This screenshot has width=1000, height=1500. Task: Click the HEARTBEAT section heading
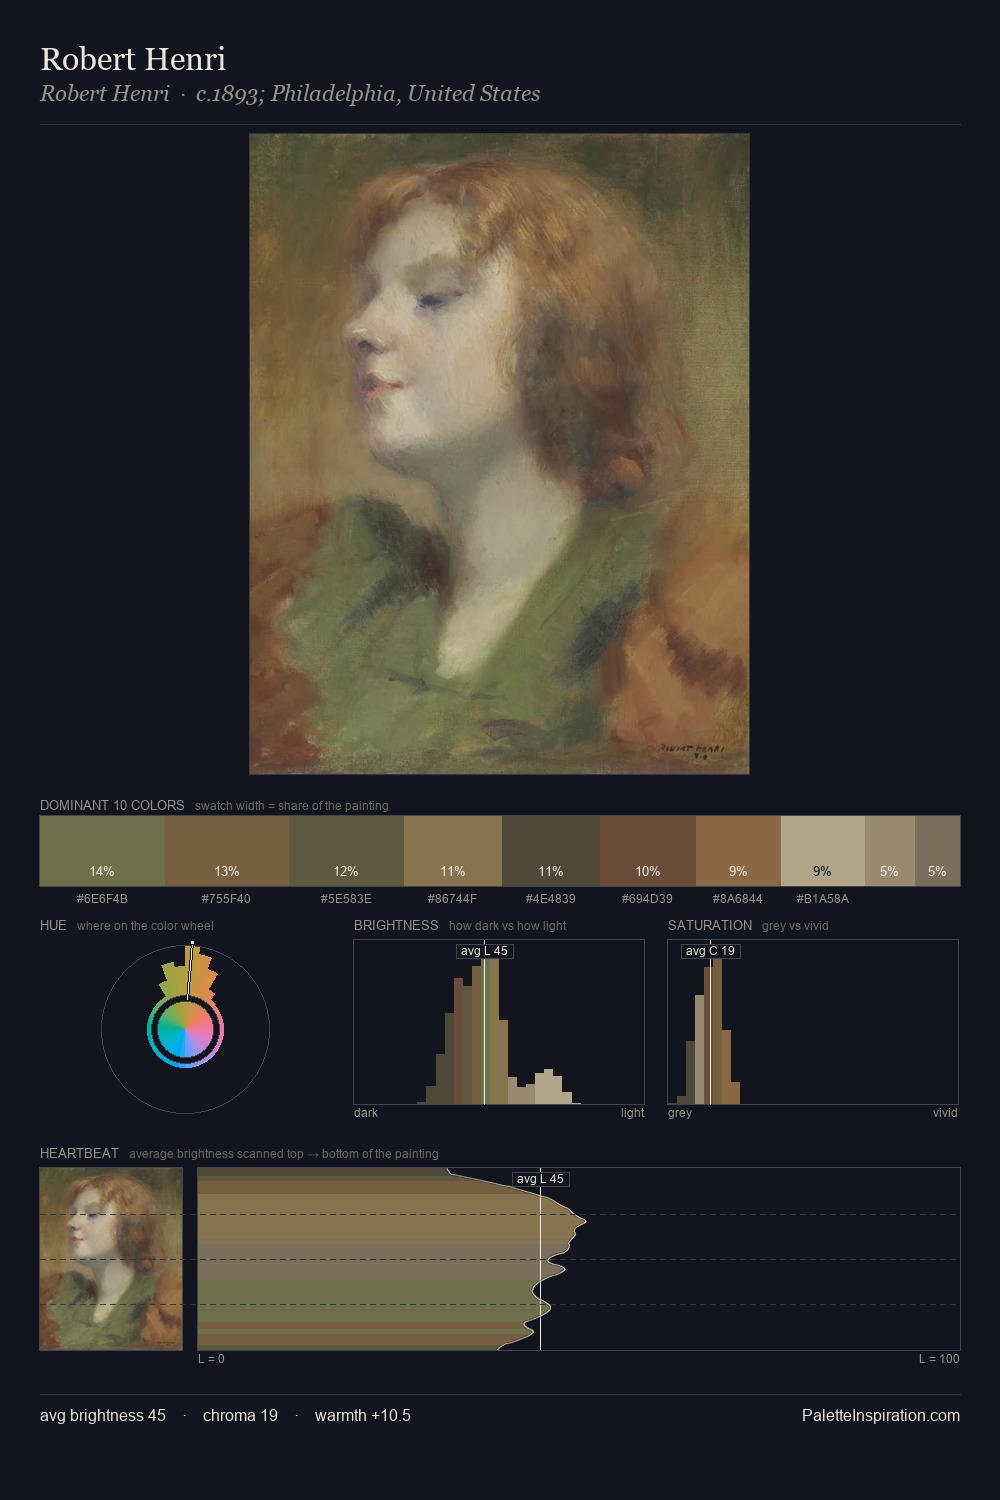click(x=79, y=1153)
